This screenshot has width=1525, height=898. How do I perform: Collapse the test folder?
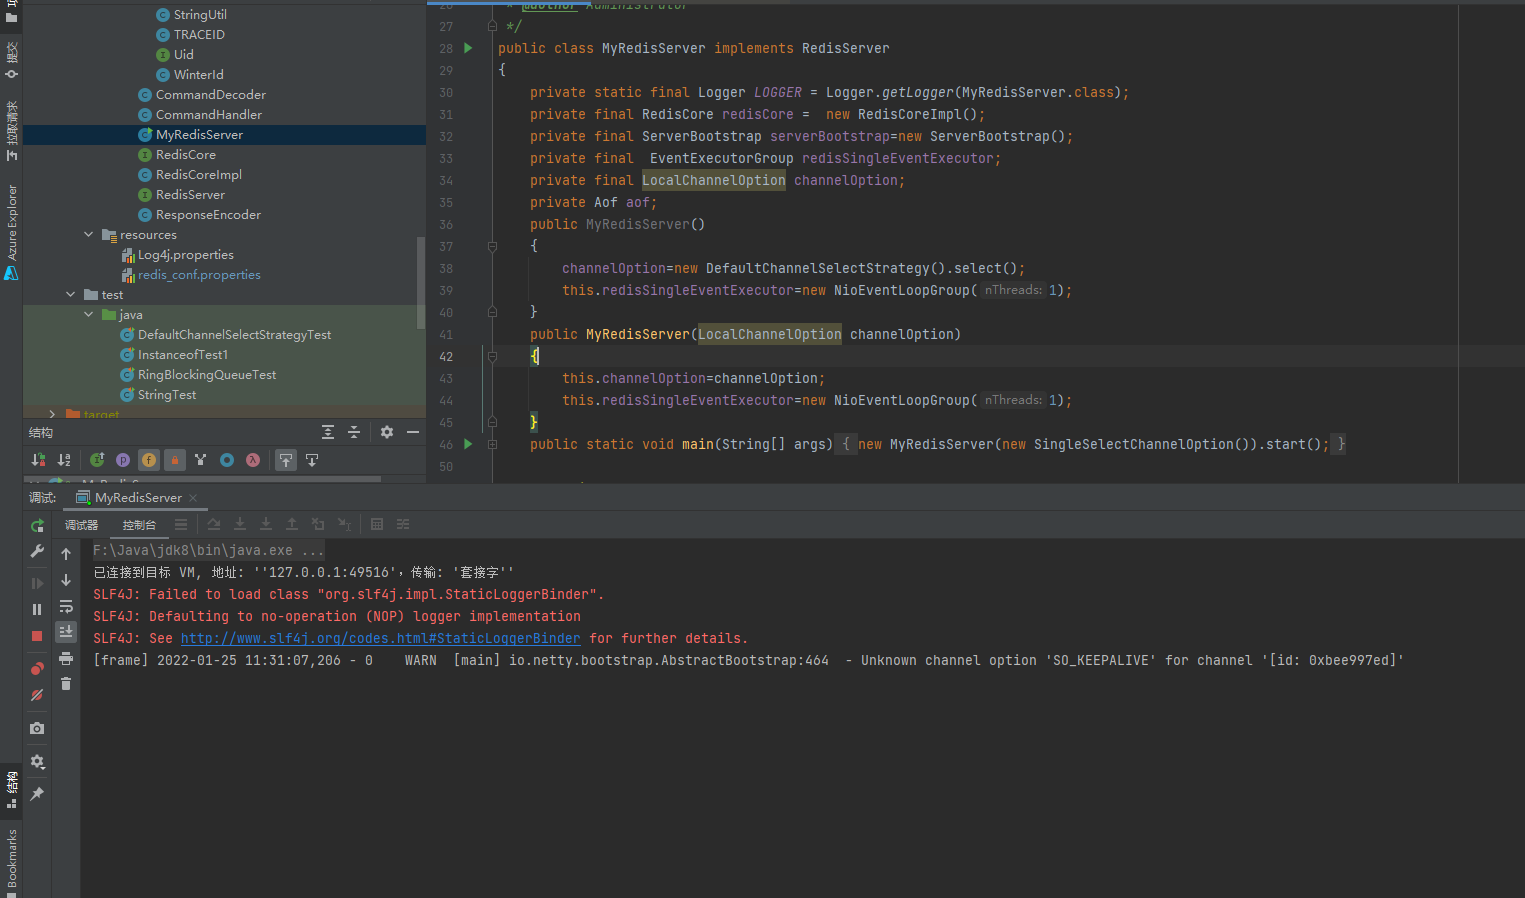71,294
